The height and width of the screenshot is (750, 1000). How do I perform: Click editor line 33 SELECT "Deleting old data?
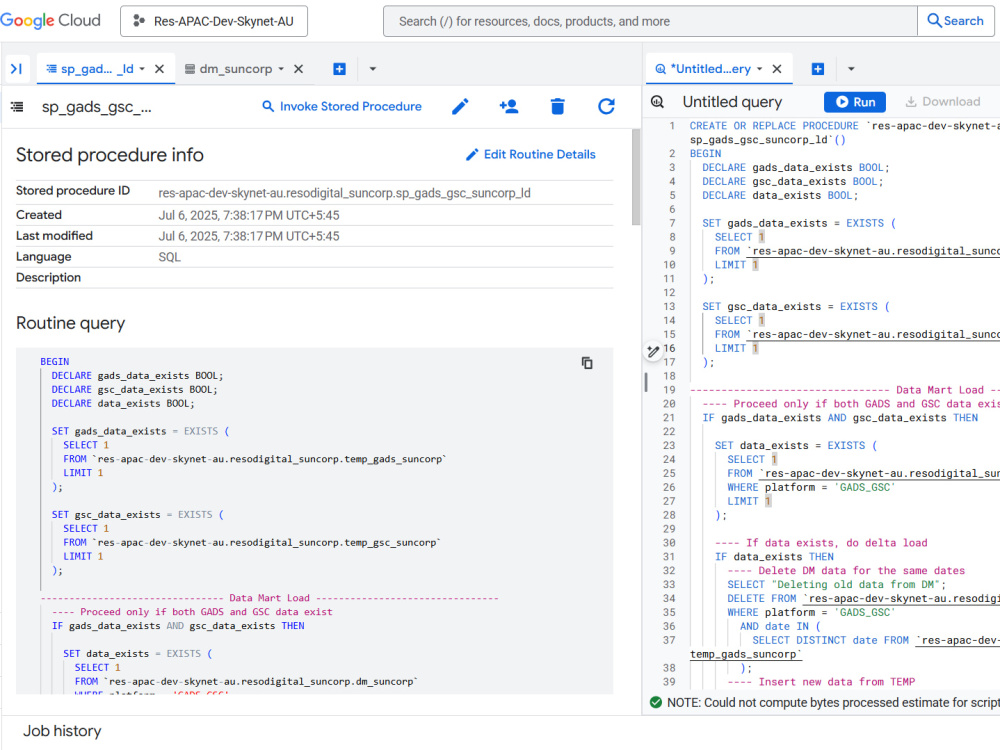click(x=836, y=584)
